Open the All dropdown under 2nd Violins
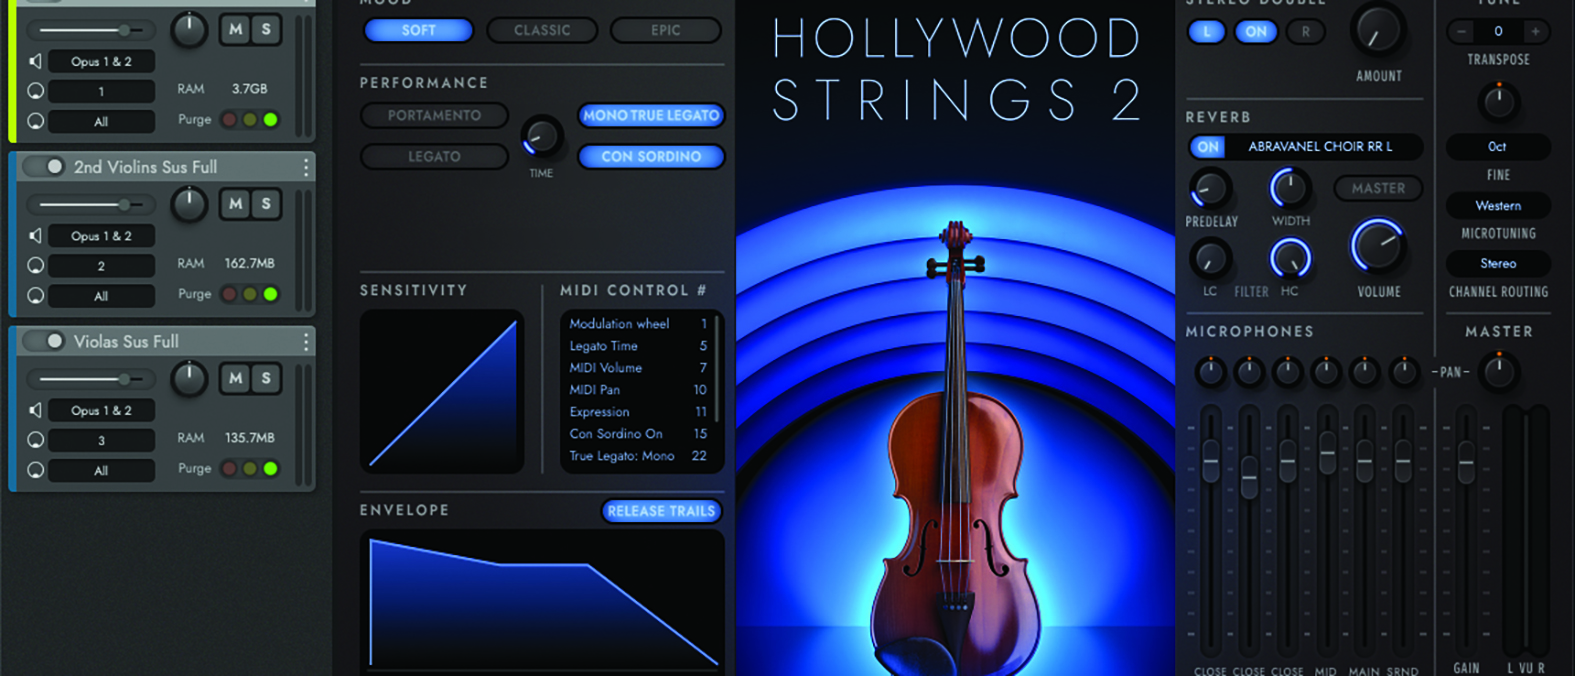 pyautogui.click(x=101, y=296)
